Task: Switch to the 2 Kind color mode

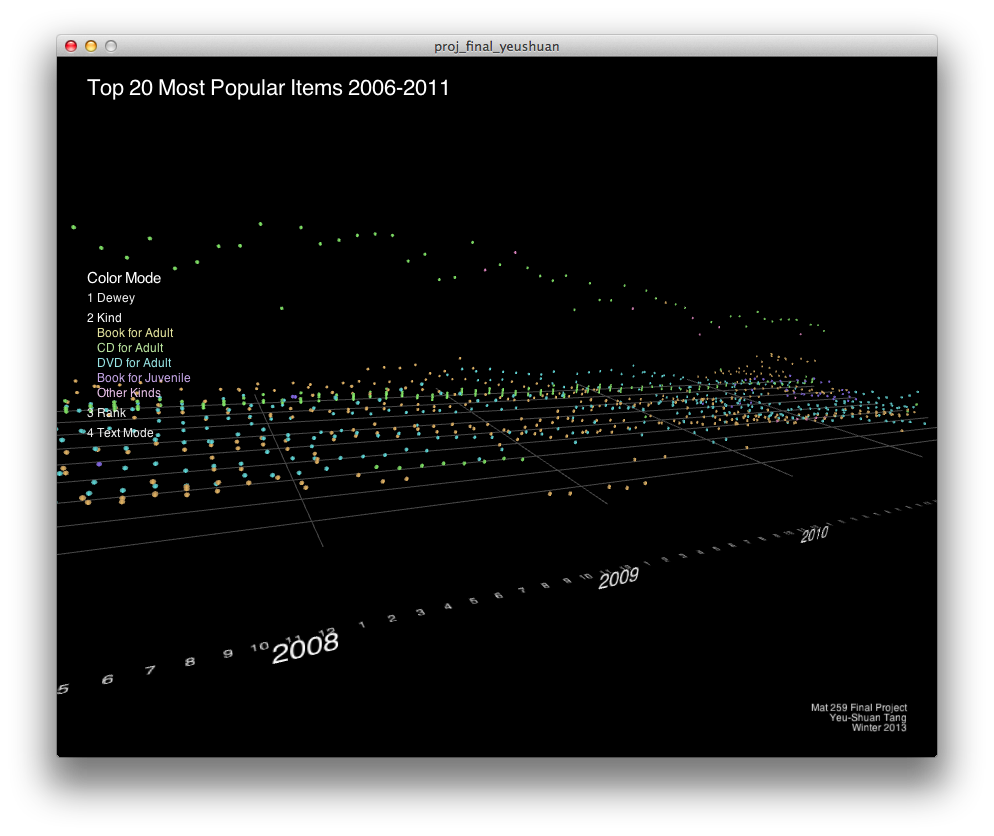Action: pos(104,318)
